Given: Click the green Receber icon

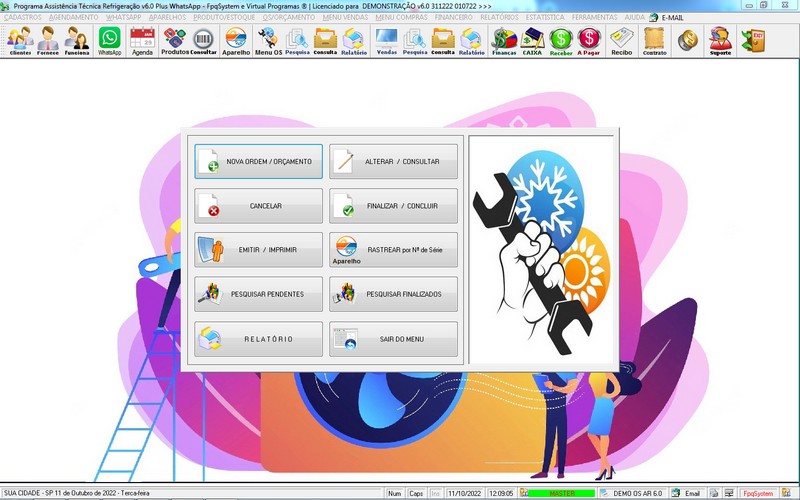Looking at the screenshot, I should (x=561, y=41).
